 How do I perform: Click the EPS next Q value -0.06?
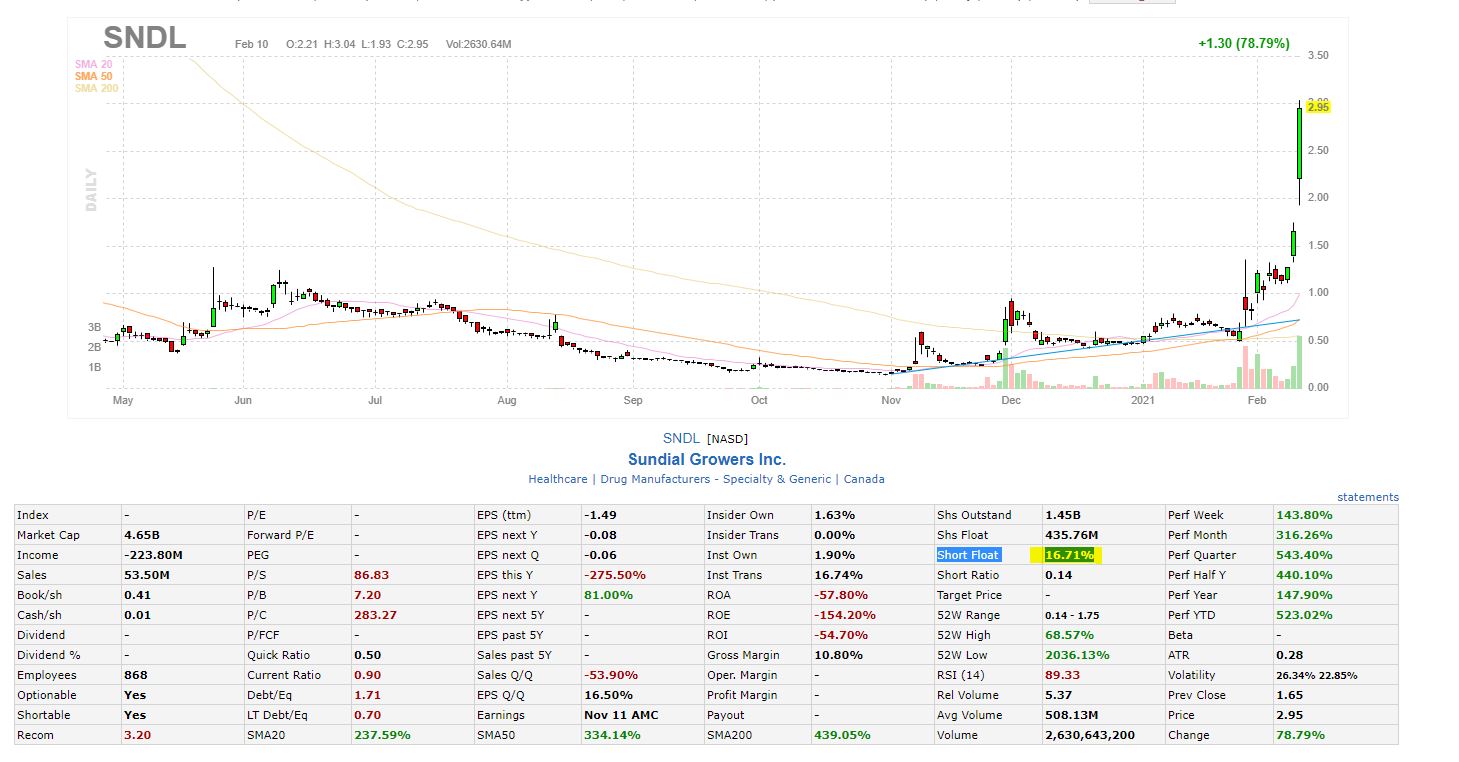(599, 555)
